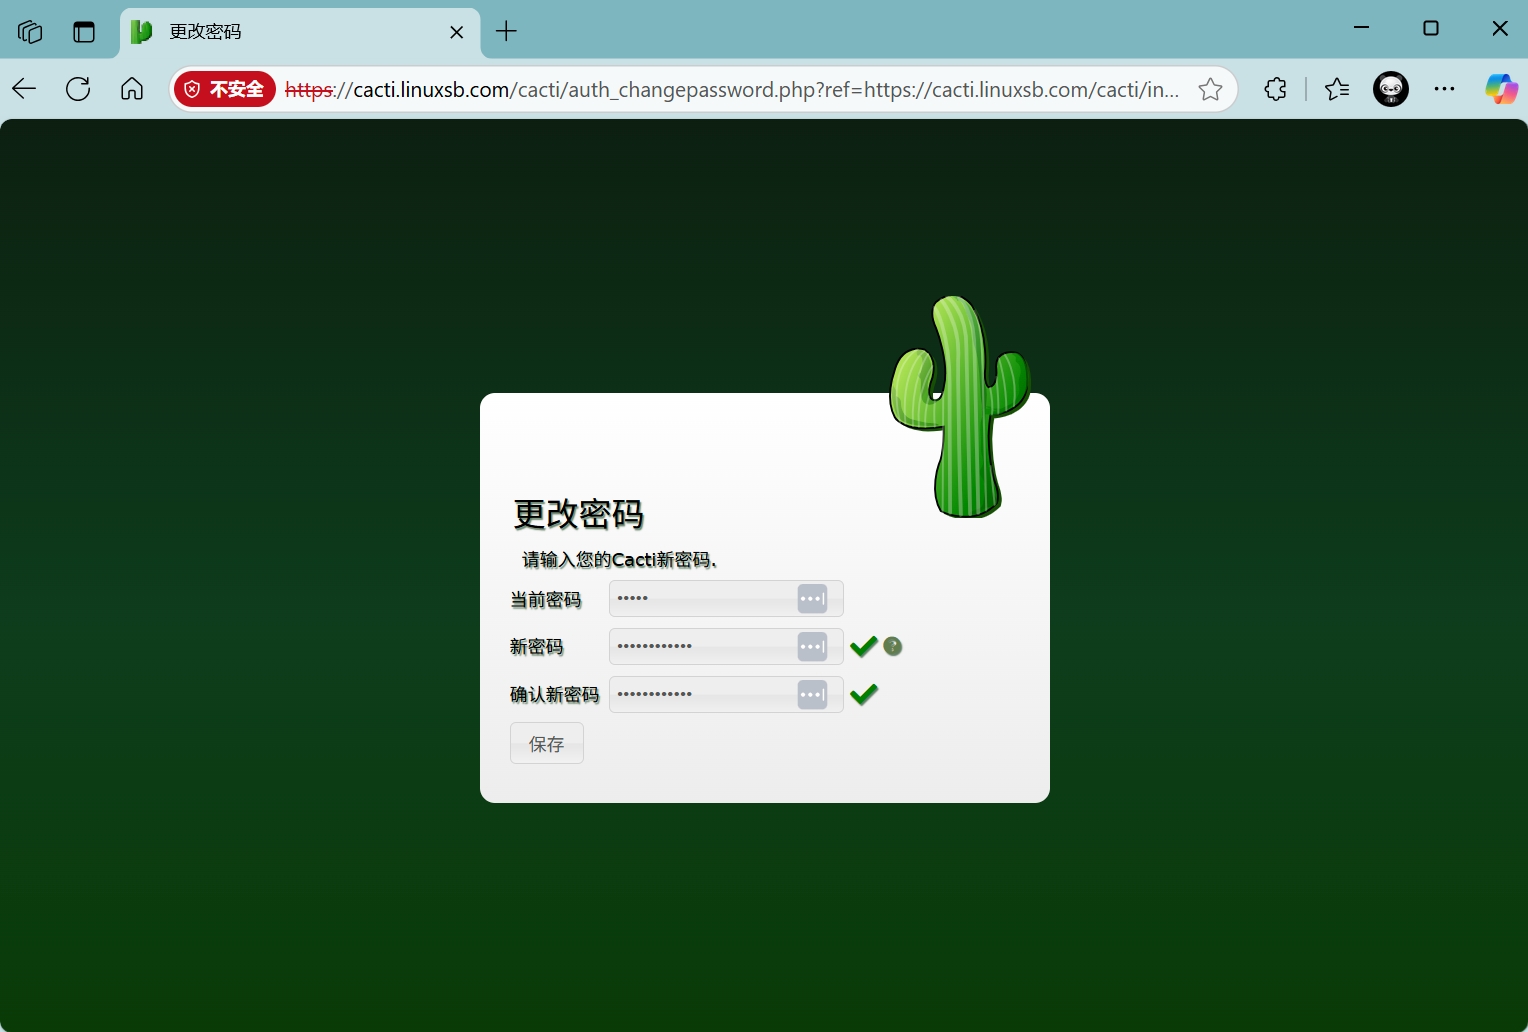Open a new browser tab
1528x1032 pixels.
(x=507, y=32)
